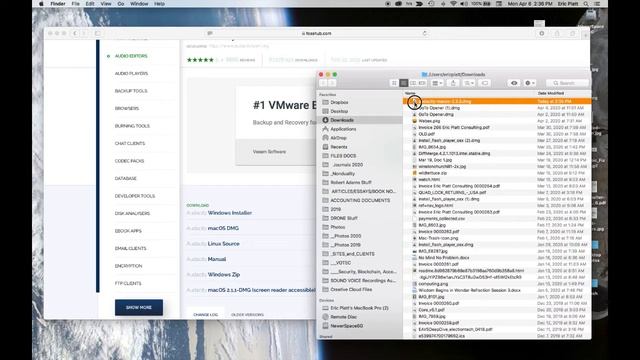Click the macOS DMG download link
This screenshot has height=360, width=640.
click(223, 229)
